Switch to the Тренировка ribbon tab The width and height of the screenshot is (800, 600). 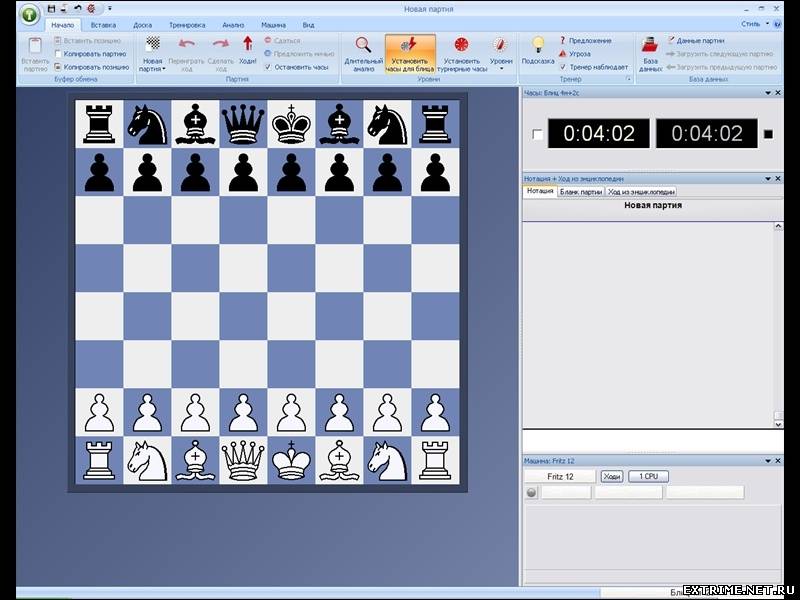[188, 24]
